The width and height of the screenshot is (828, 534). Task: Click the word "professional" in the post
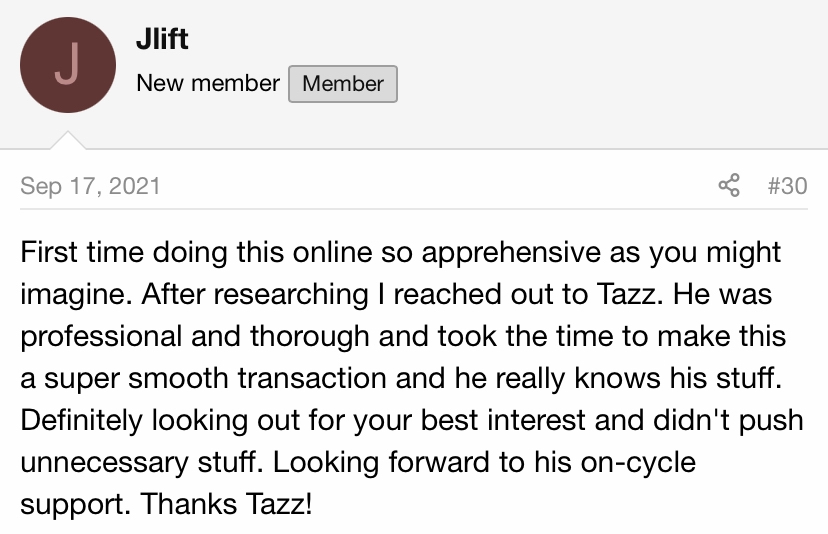pyautogui.click(x=101, y=337)
